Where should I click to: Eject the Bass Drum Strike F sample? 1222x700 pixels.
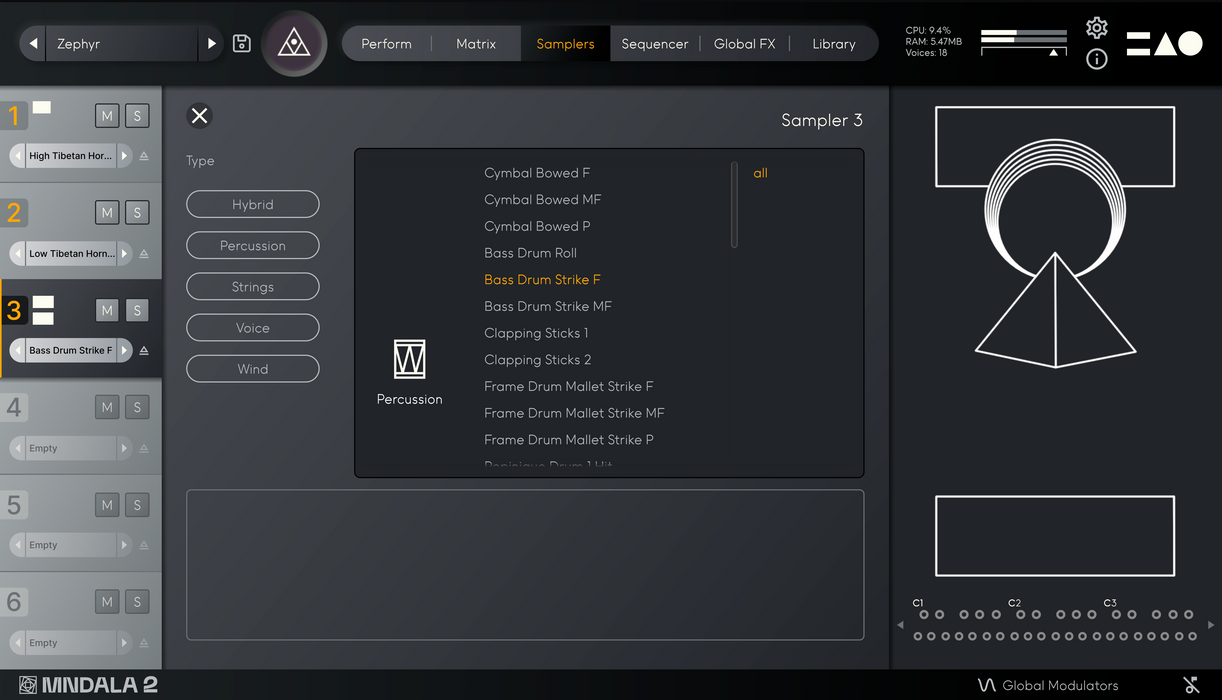144,351
